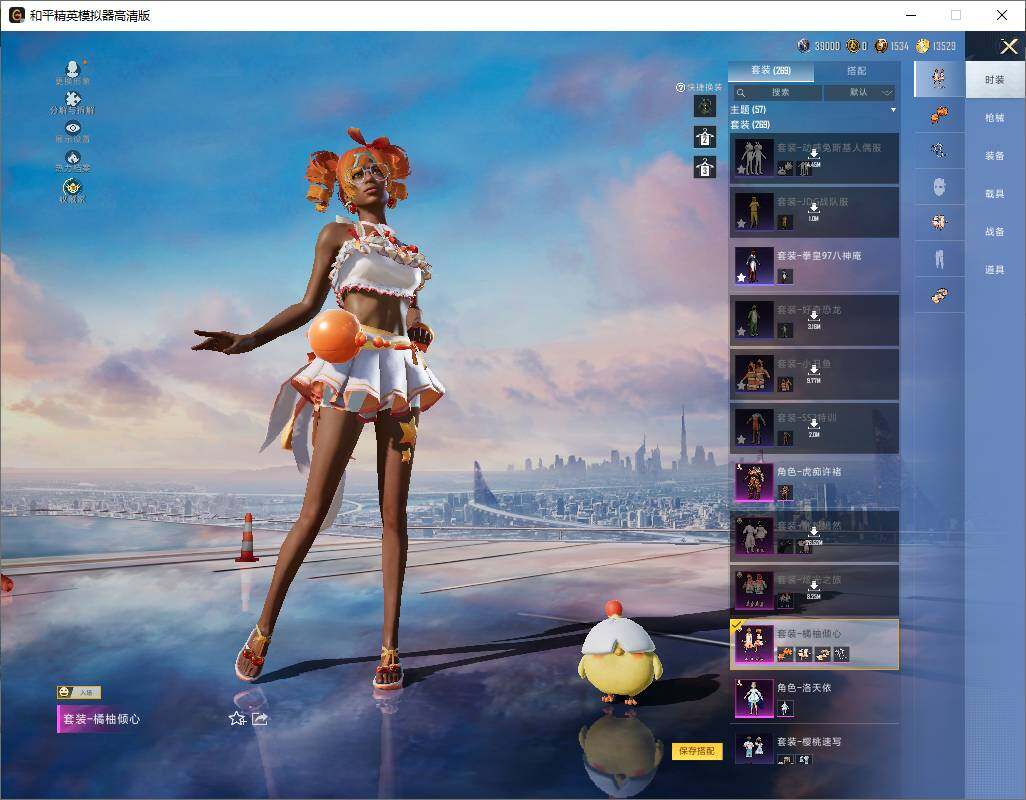This screenshot has height=800, width=1026.
Task: Open the 热力档案 flame icon
Action: point(73,161)
